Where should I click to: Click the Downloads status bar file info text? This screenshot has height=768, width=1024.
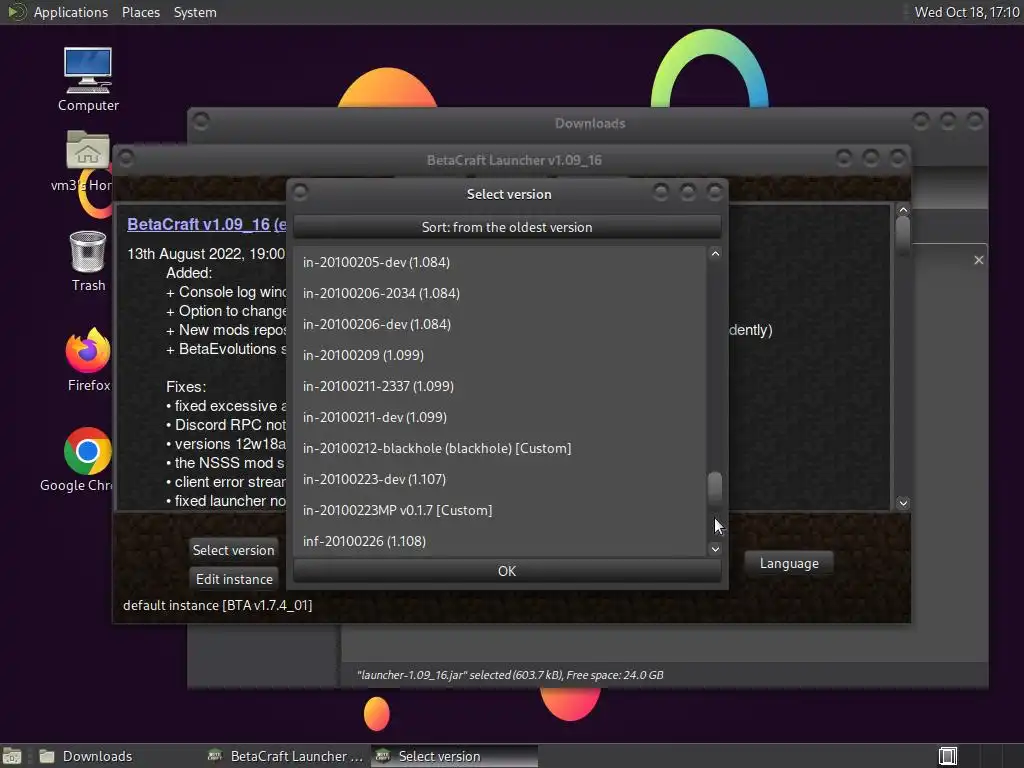[x=510, y=675]
